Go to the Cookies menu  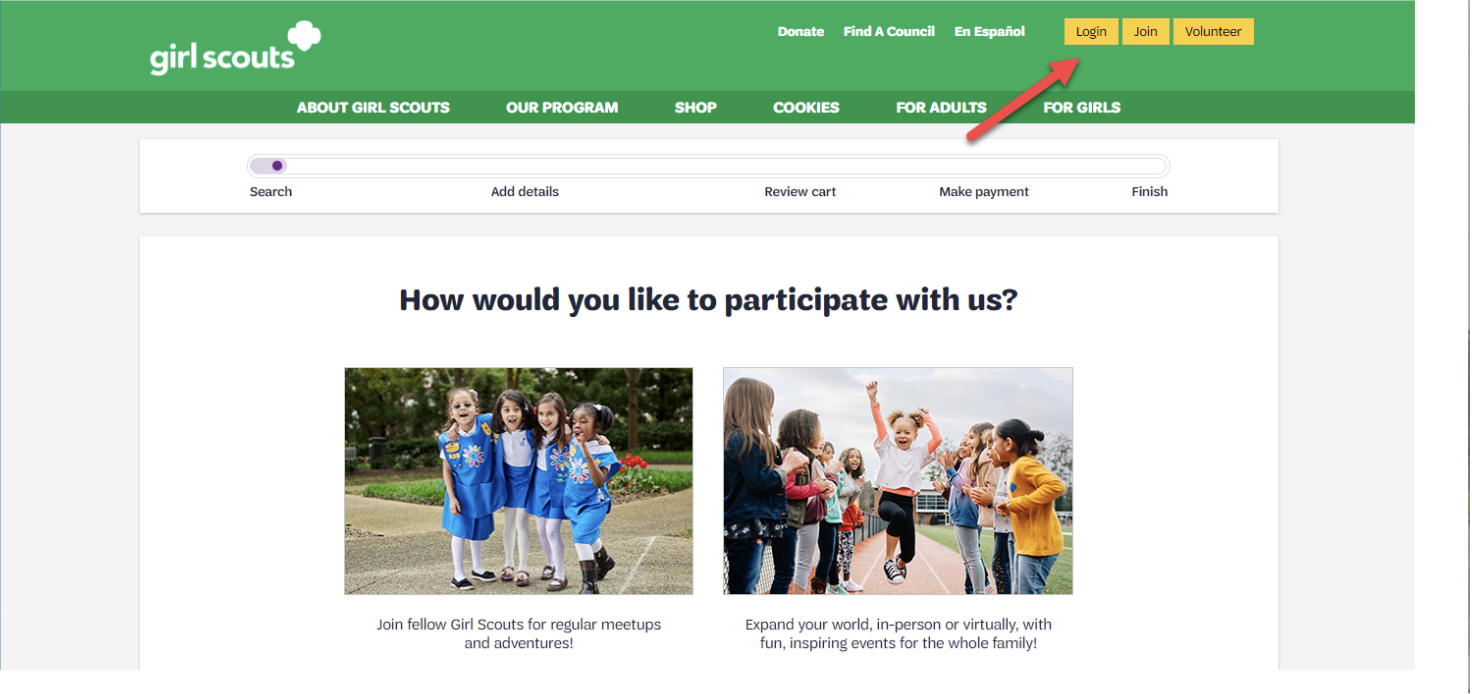pyautogui.click(x=806, y=108)
